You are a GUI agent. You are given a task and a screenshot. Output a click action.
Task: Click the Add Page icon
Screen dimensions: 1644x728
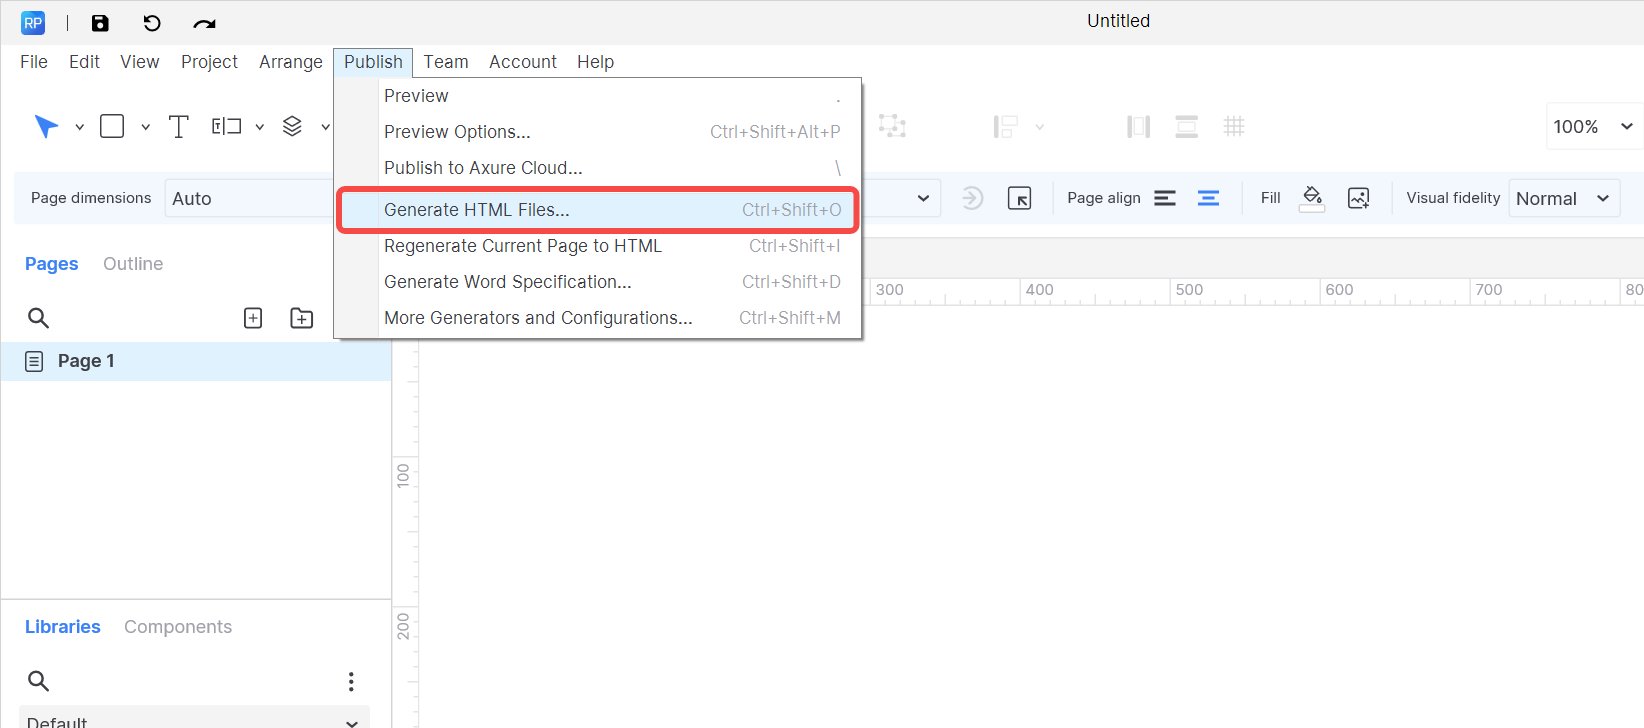click(x=253, y=318)
